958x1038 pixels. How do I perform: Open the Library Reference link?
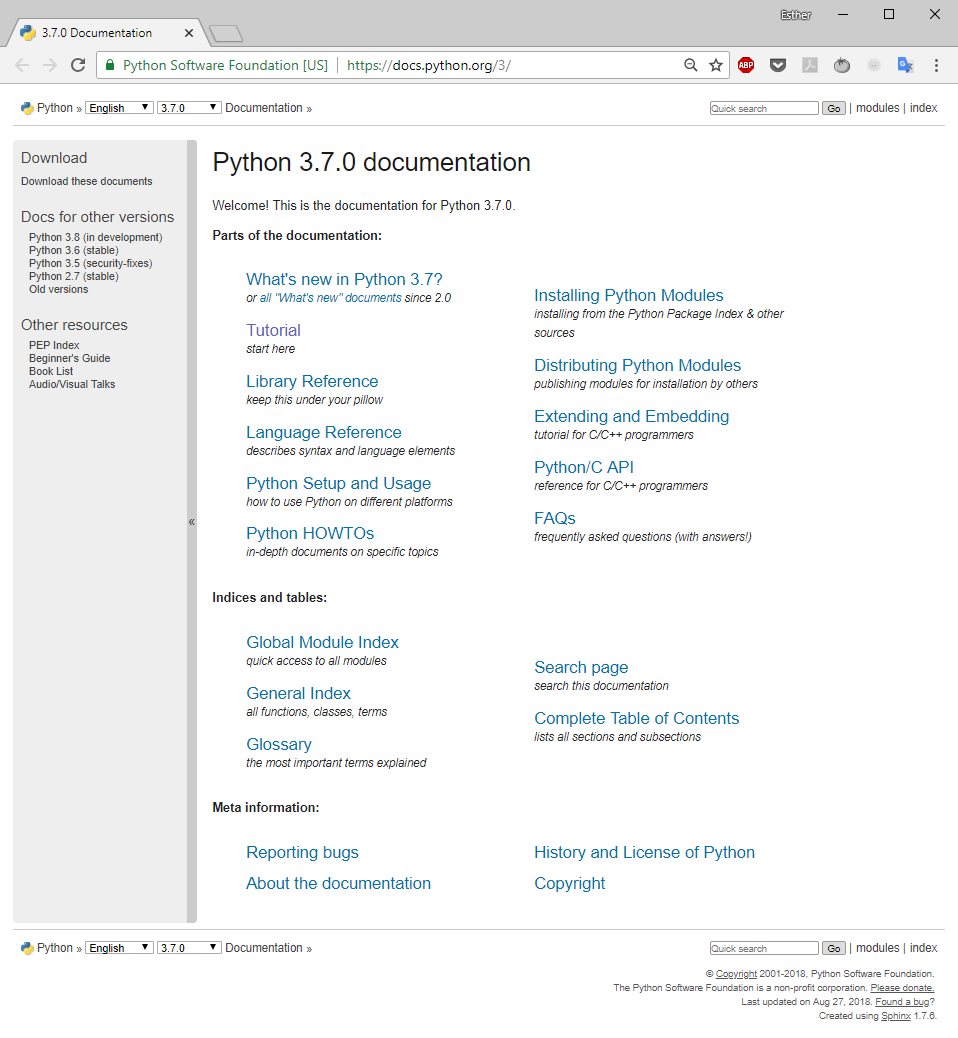[x=312, y=381]
